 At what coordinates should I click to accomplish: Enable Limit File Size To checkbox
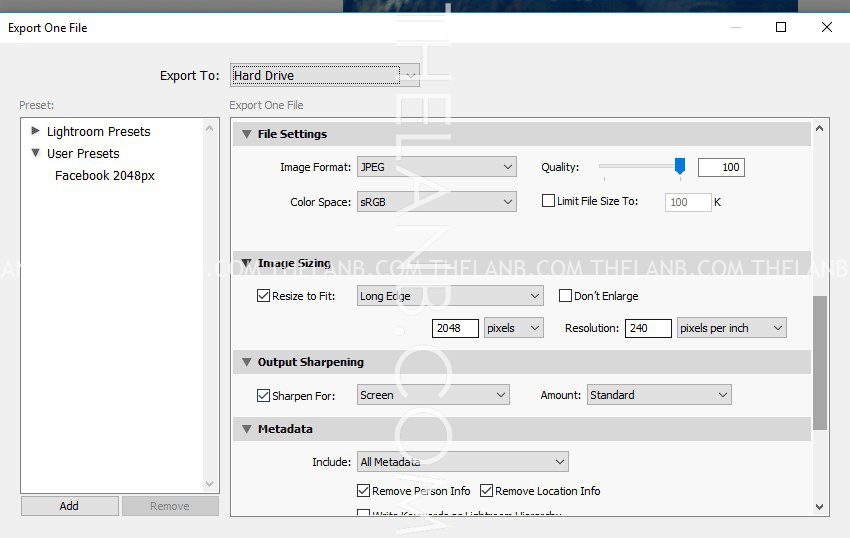548,201
